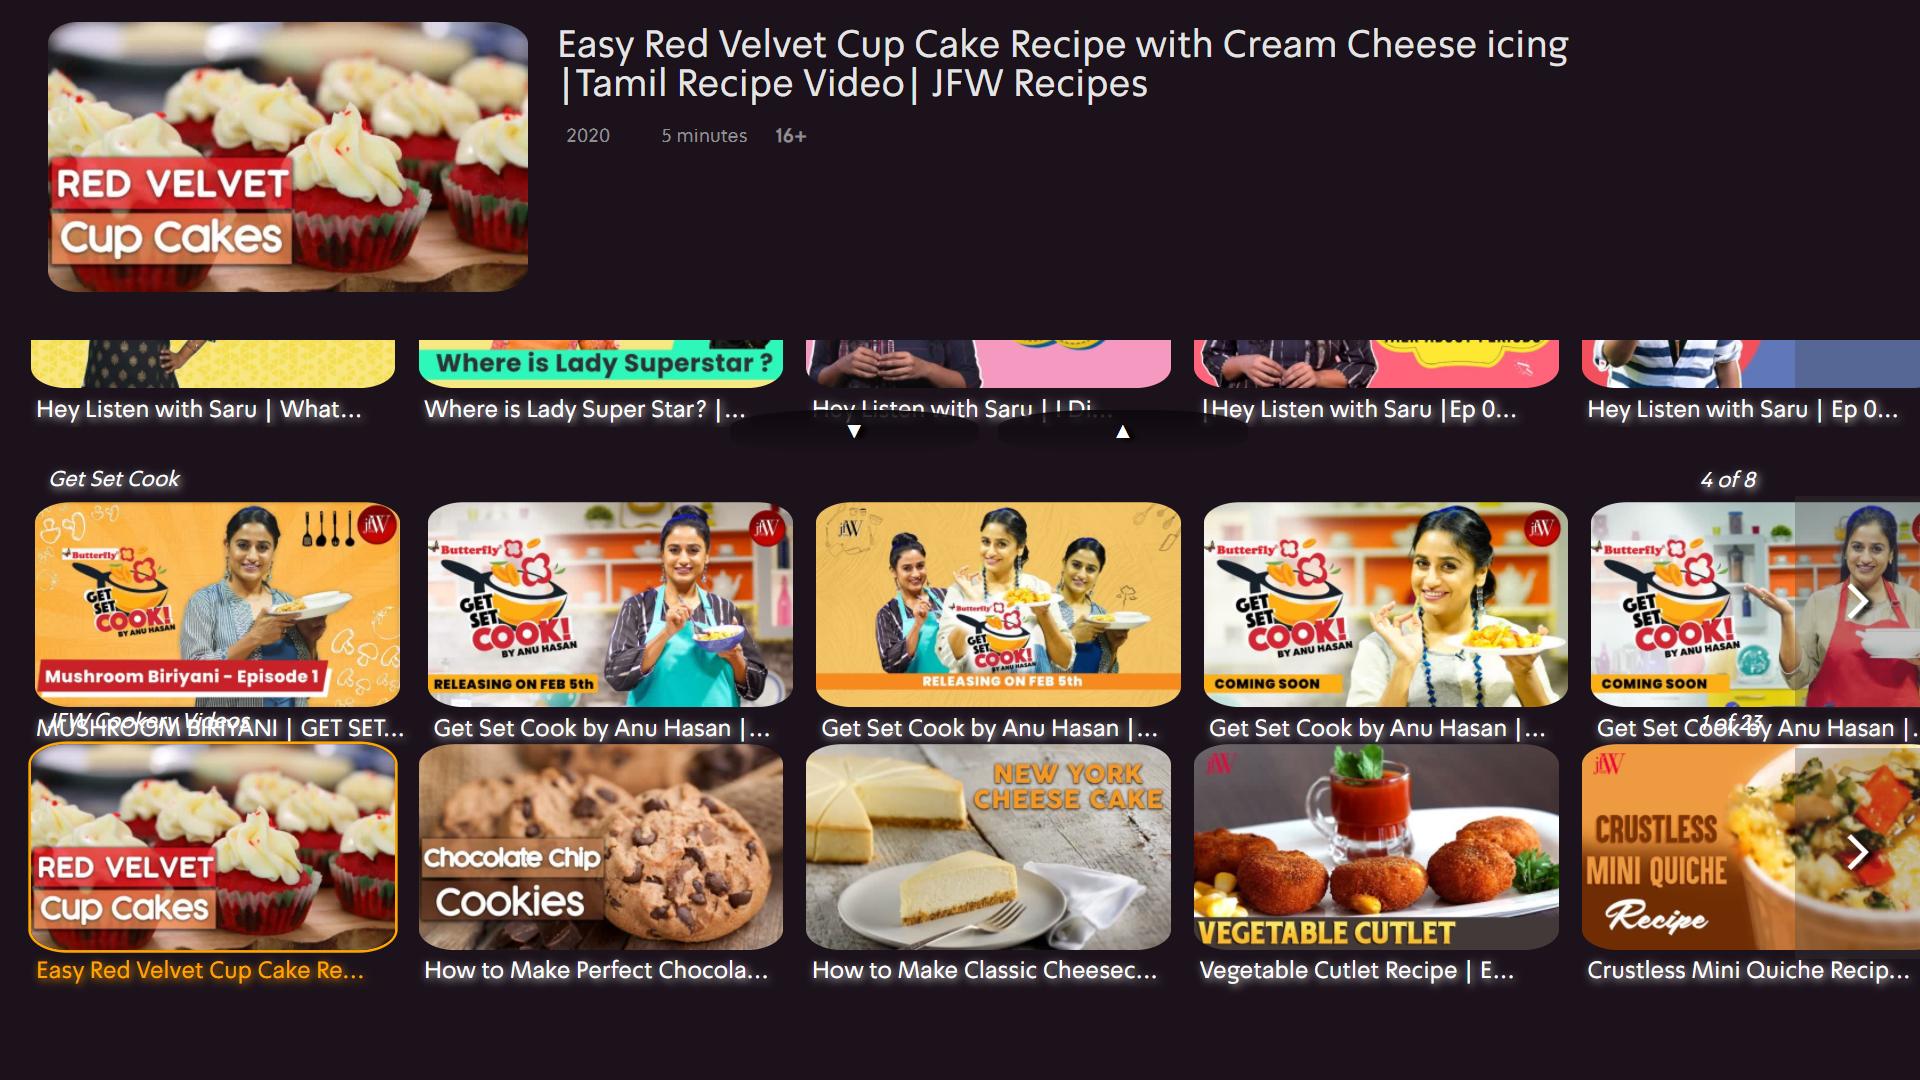Click the up arrow between rows
The image size is (1920, 1080).
tap(1122, 431)
